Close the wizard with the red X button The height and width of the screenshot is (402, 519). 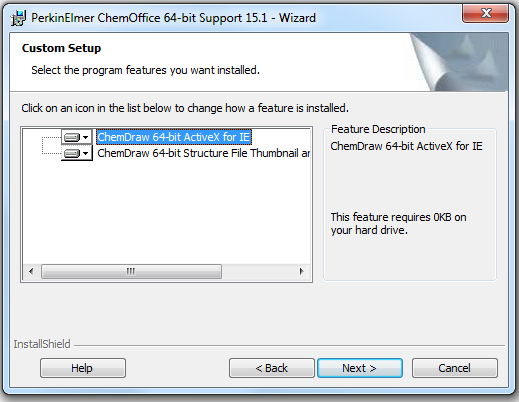point(485,14)
